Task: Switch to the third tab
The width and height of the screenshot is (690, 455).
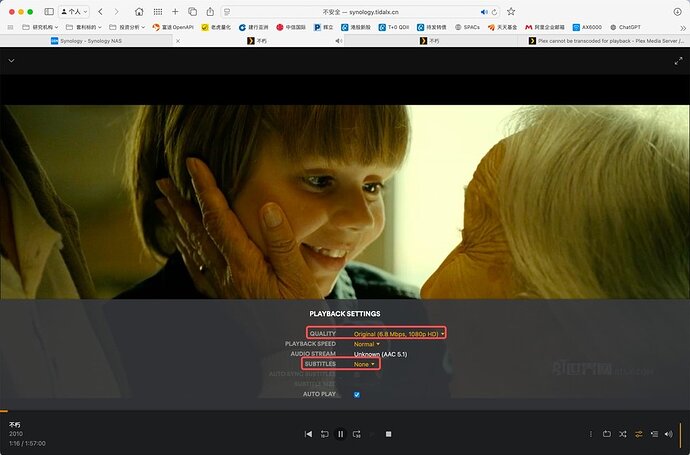Action: click(x=430, y=41)
